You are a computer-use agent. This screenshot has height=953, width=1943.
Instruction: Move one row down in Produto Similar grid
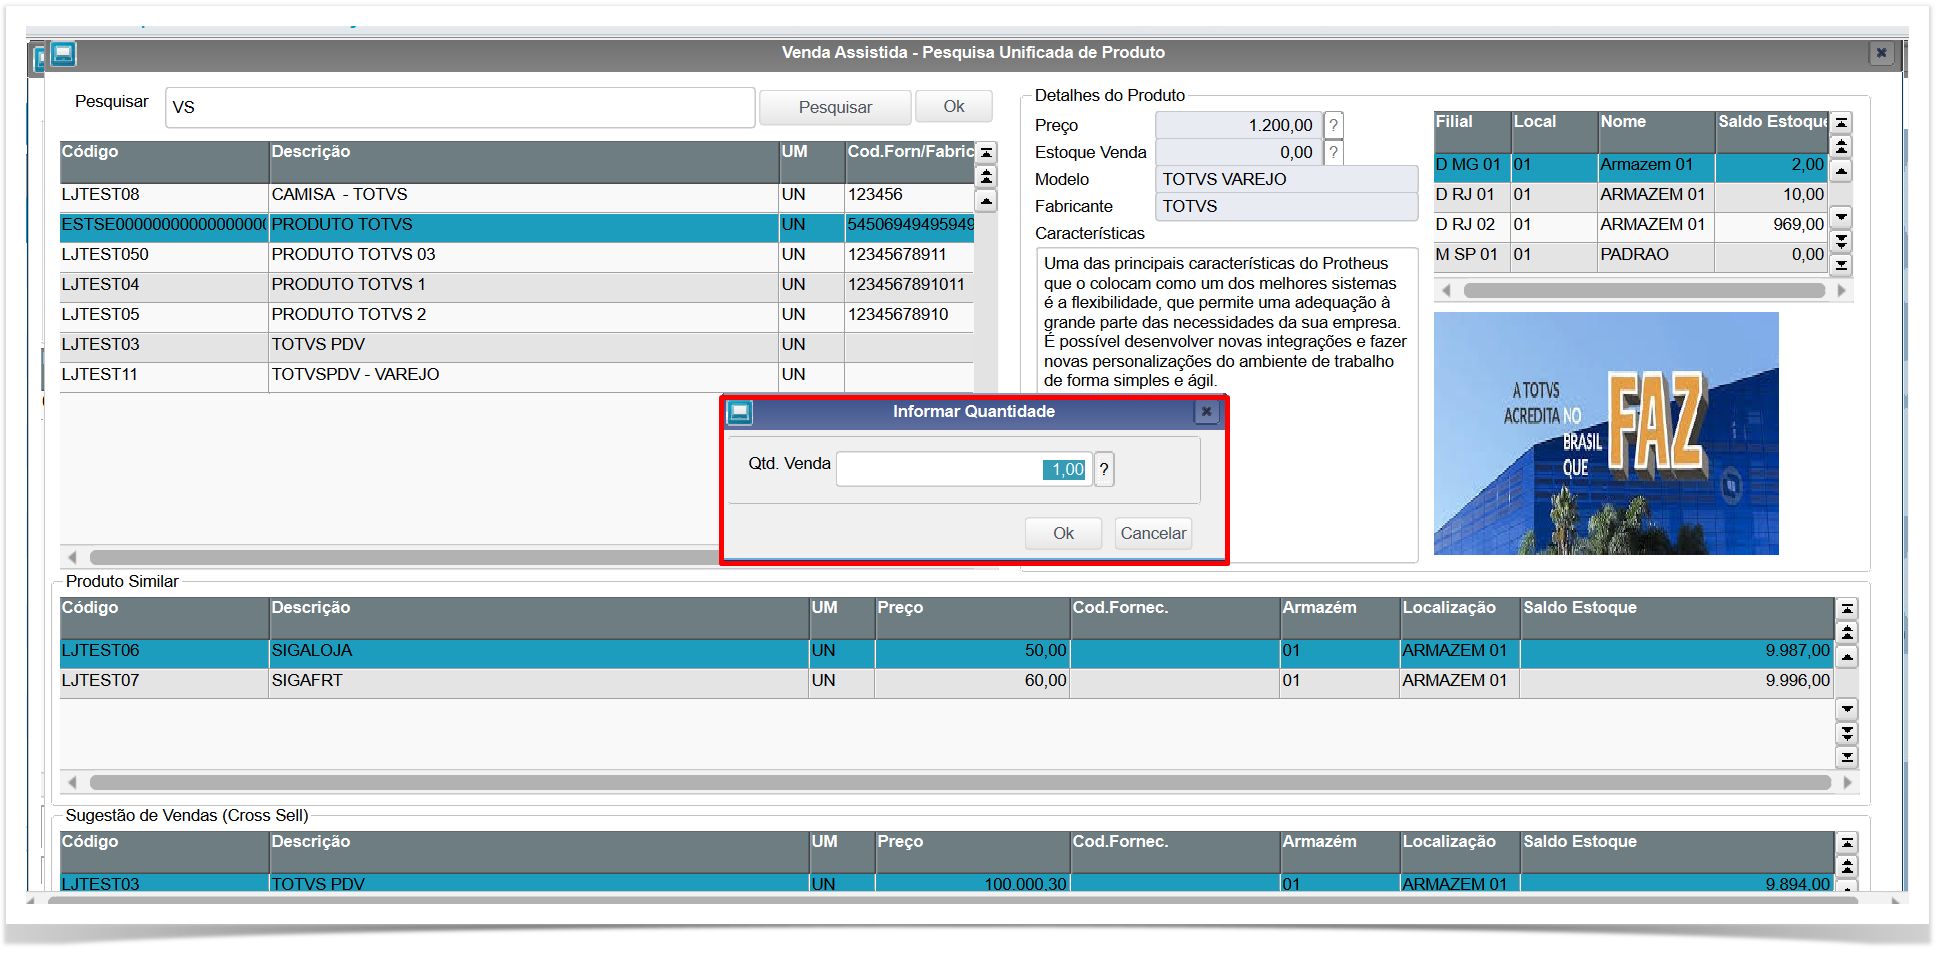pyautogui.click(x=1847, y=709)
